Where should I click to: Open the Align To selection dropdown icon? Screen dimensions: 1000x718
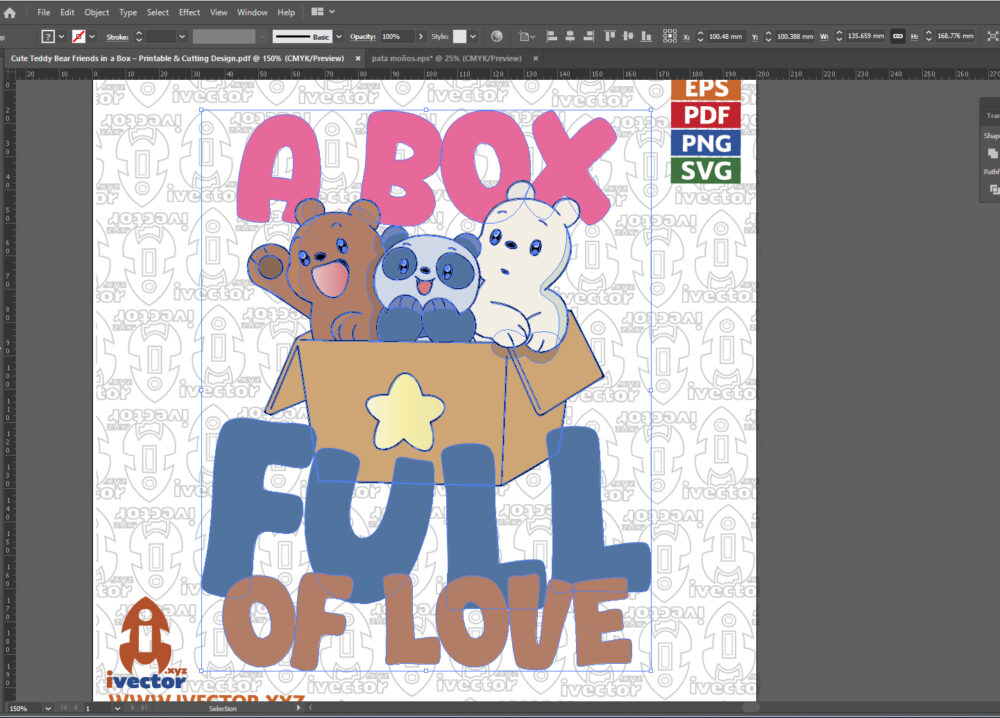pos(526,37)
